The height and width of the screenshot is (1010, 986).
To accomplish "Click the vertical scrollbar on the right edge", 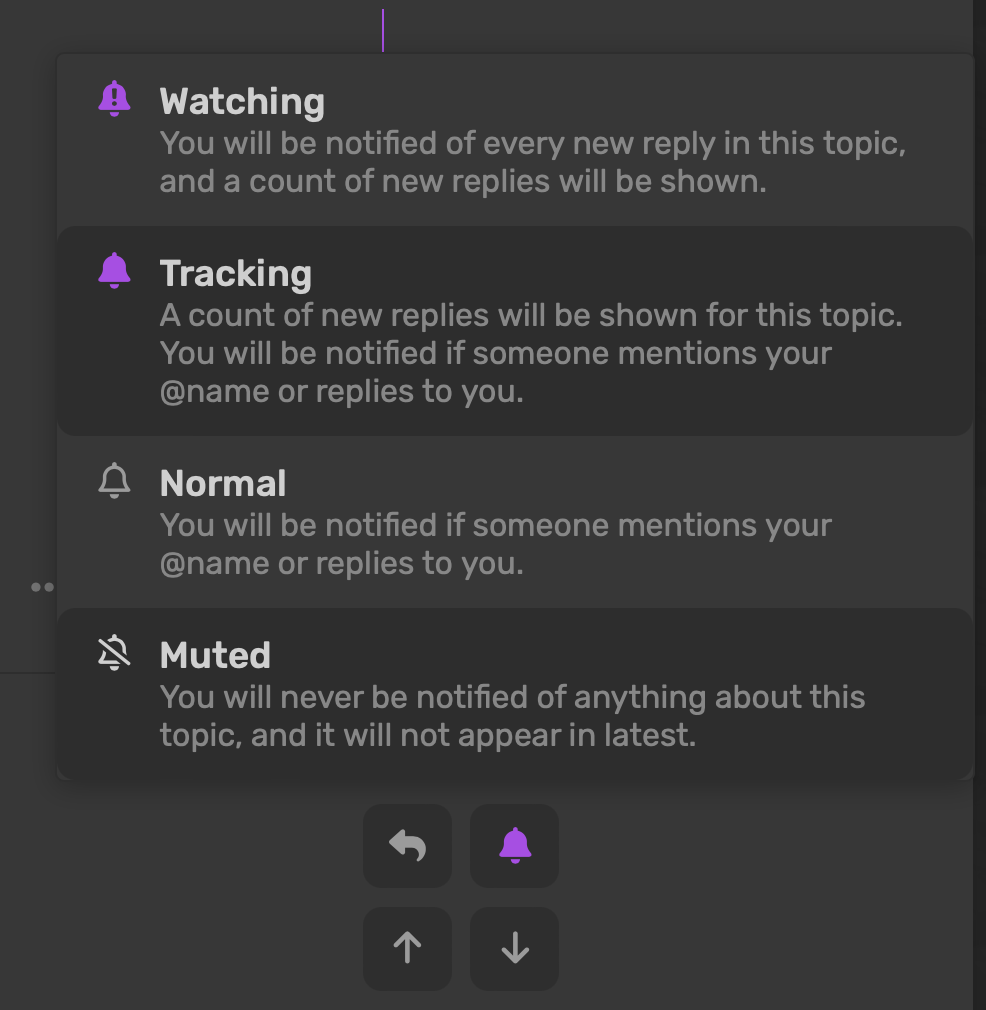I will tap(979, 505).
